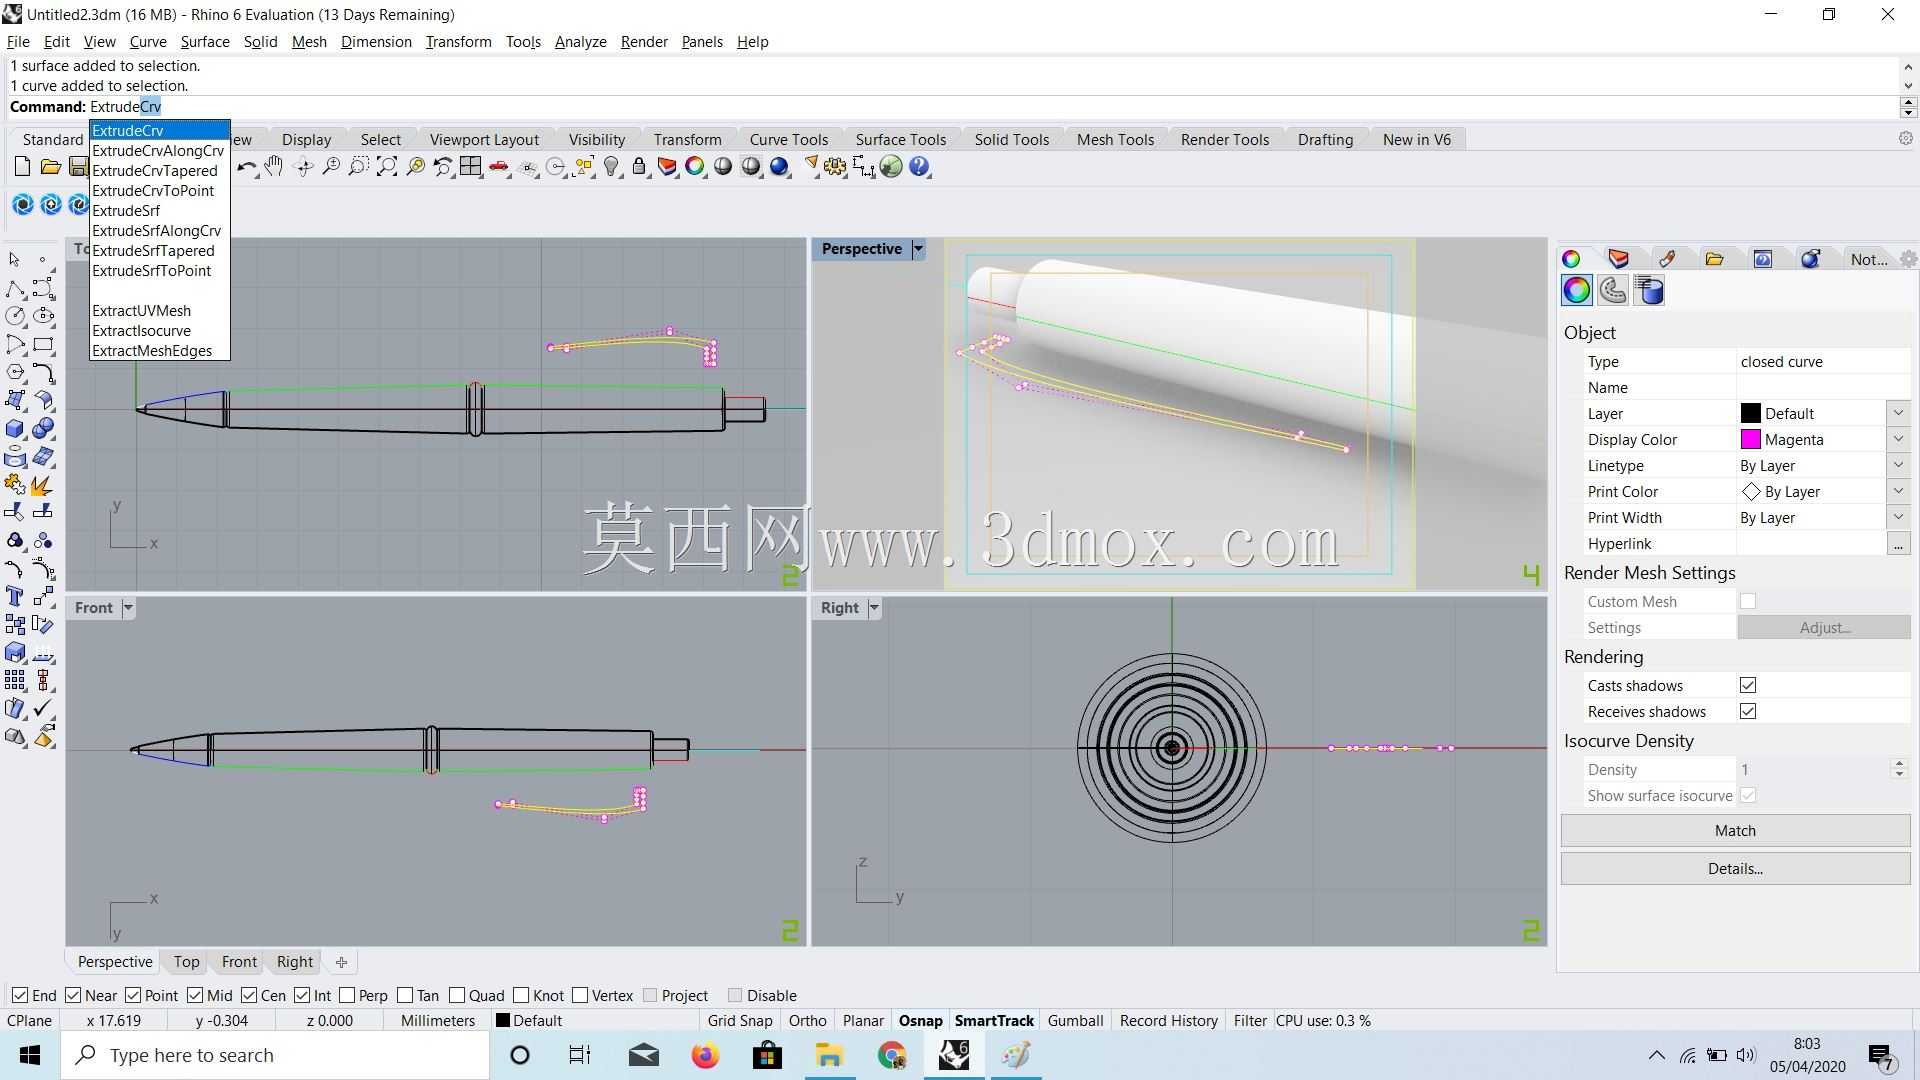The image size is (1920, 1080).
Task: Select the Zoom Extents toolbar icon
Action: [x=387, y=167]
